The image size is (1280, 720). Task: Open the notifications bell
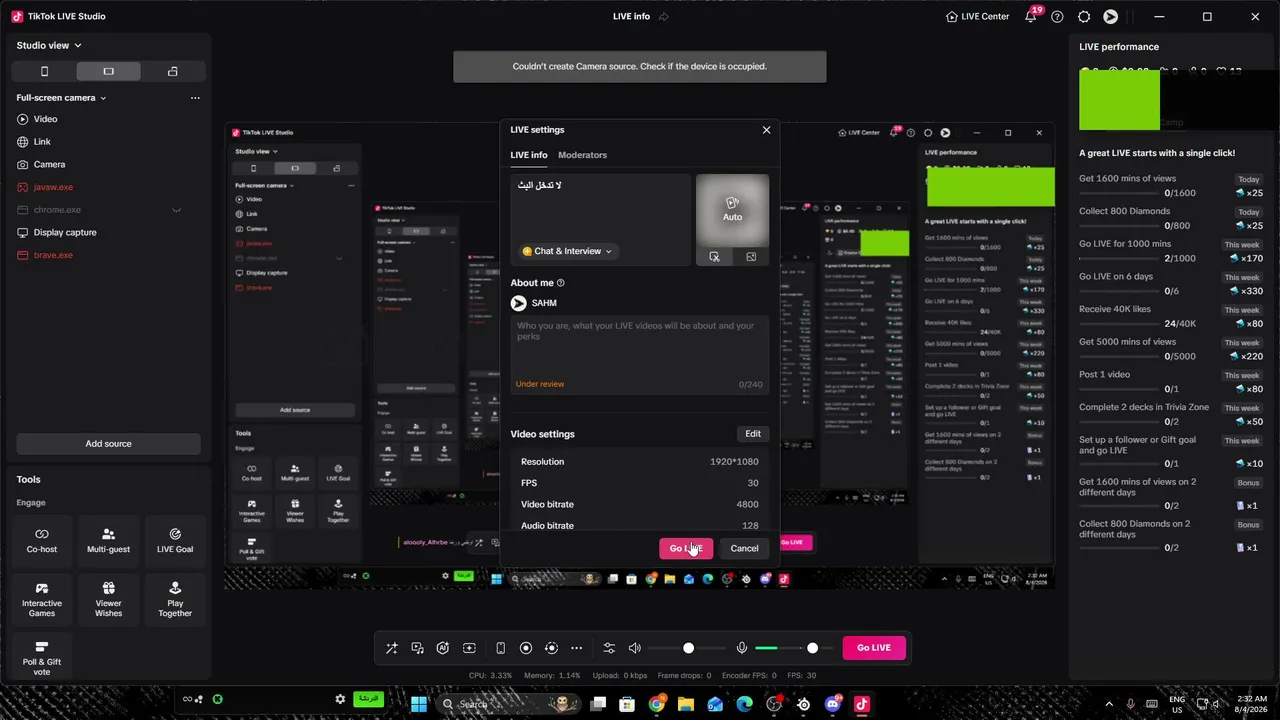(x=1031, y=17)
